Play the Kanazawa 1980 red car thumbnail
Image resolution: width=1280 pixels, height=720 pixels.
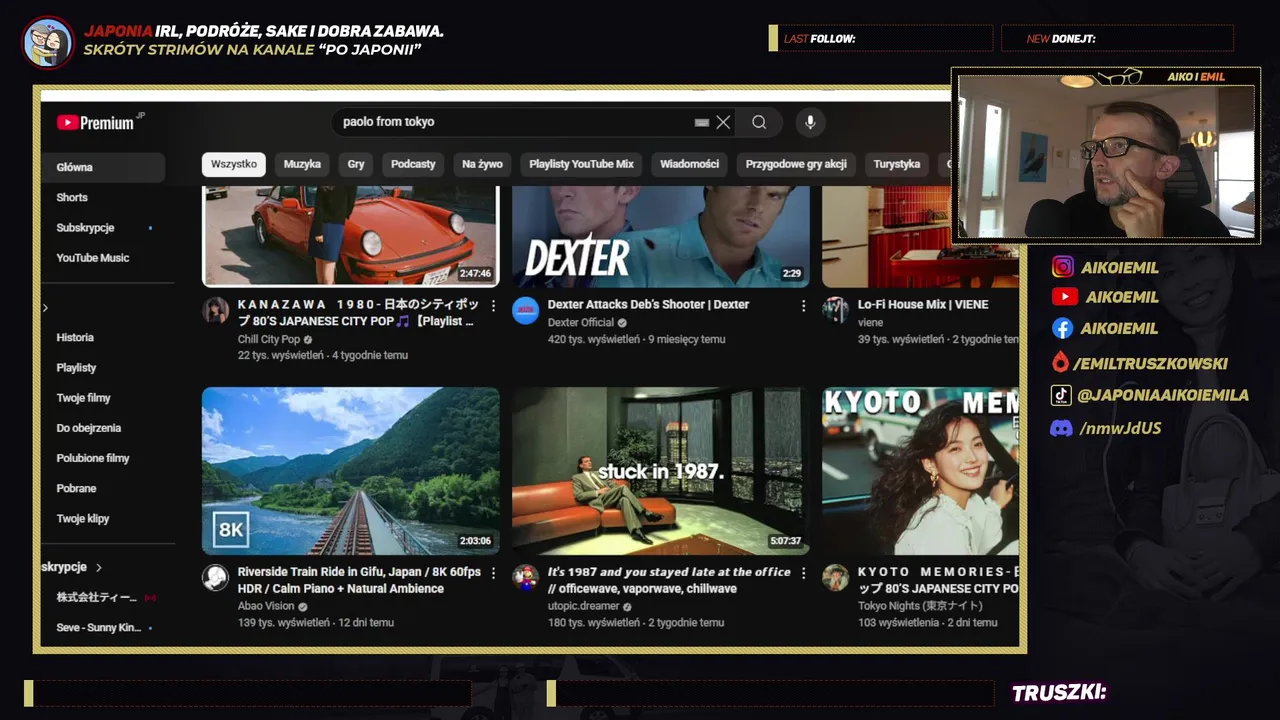click(351, 236)
